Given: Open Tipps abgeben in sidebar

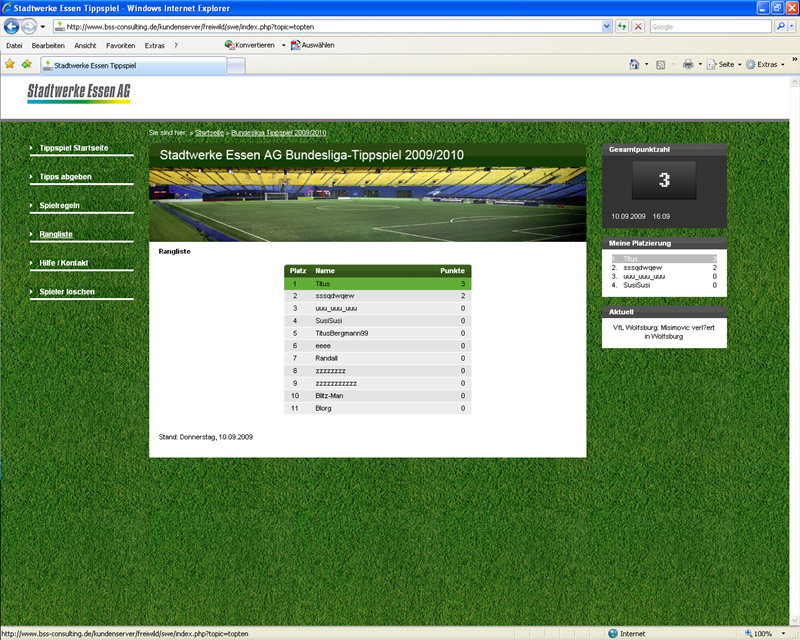Looking at the screenshot, I should [x=65, y=177].
